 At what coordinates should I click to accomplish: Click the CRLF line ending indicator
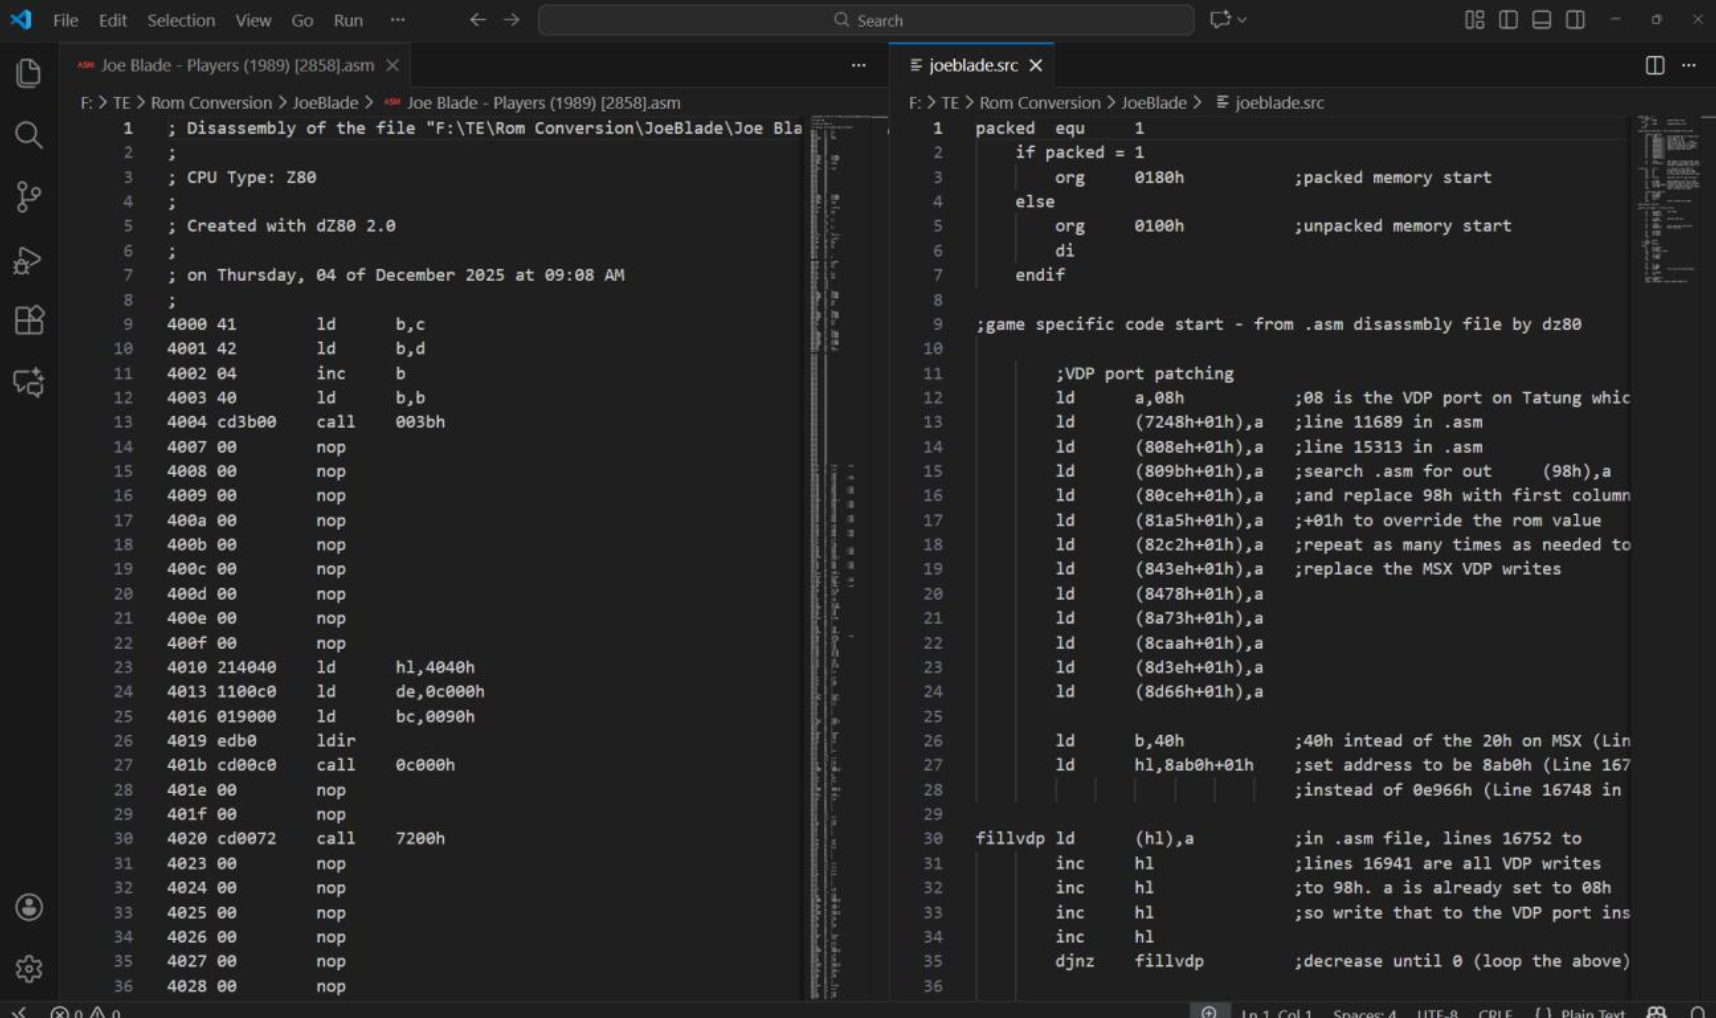click(x=1495, y=1012)
